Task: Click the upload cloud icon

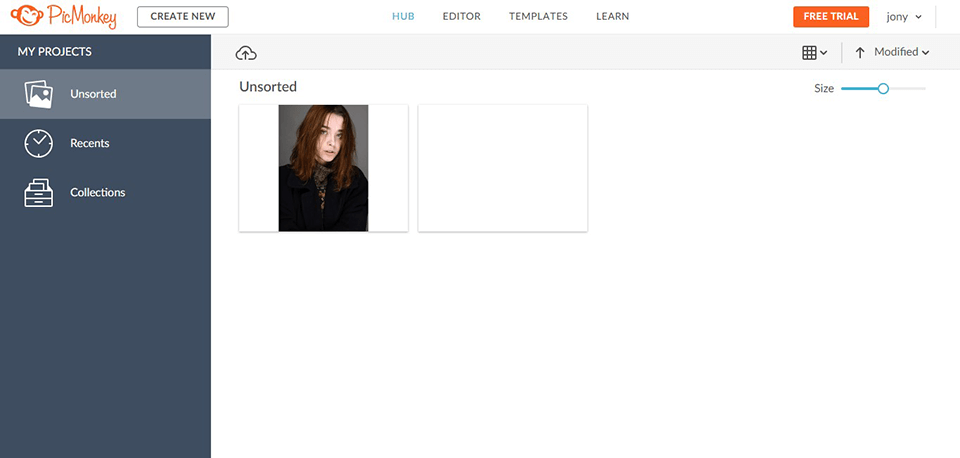Action: point(246,53)
